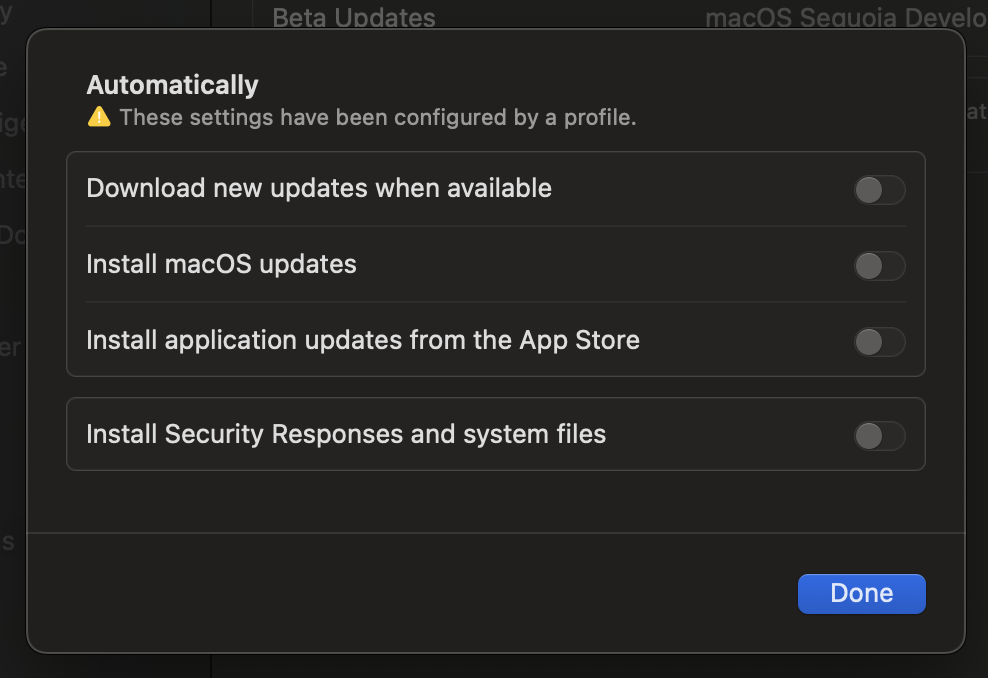Click 'macOS Sequoia Develo' value in background window
Image resolution: width=988 pixels, height=678 pixels.
pyautogui.click(x=846, y=17)
